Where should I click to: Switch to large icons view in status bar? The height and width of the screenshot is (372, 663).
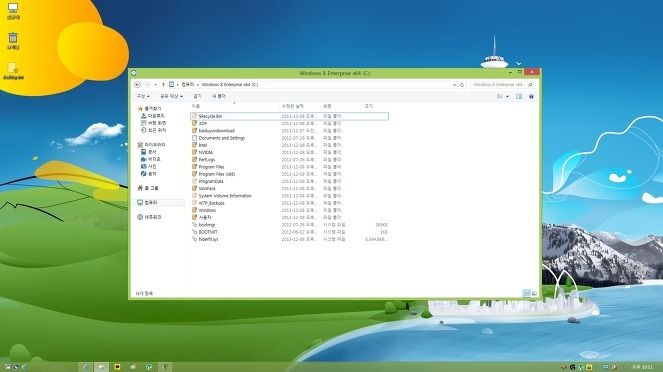tap(534, 293)
